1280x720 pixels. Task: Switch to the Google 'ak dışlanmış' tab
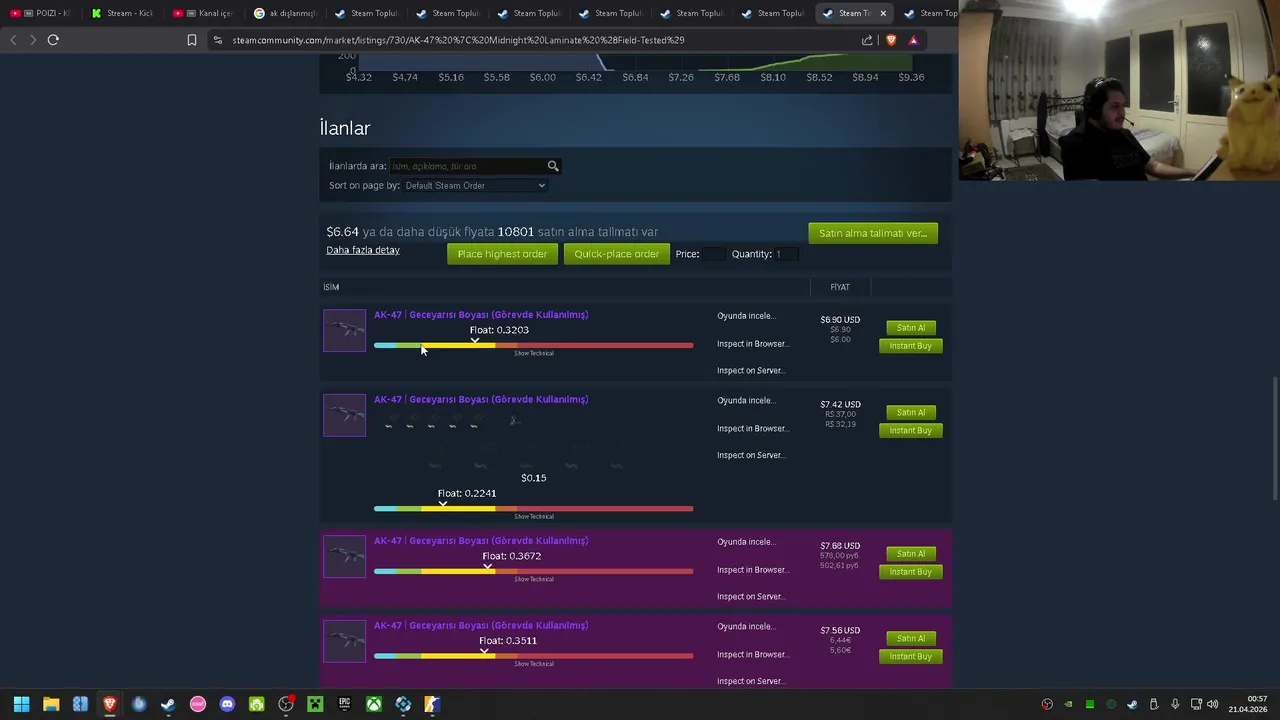pyautogui.click(x=284, y=13)
